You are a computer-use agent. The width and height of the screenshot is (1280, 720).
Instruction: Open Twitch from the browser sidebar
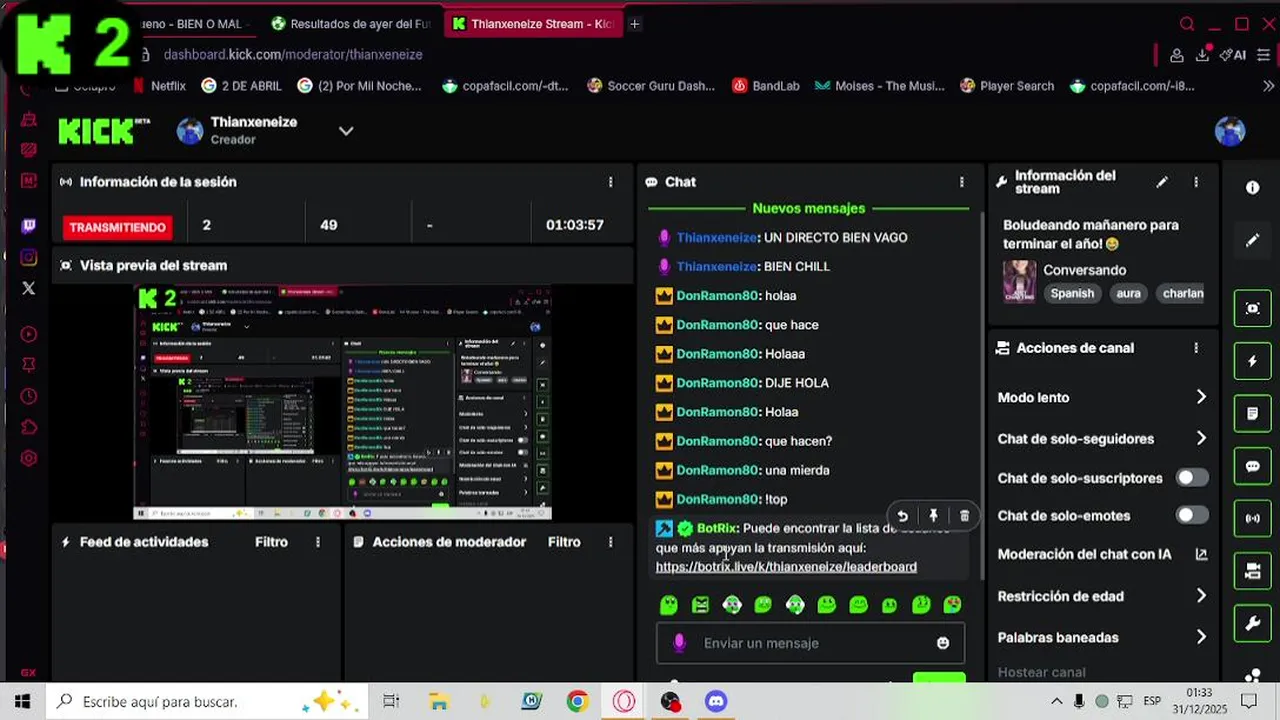(x=28, y=226)
